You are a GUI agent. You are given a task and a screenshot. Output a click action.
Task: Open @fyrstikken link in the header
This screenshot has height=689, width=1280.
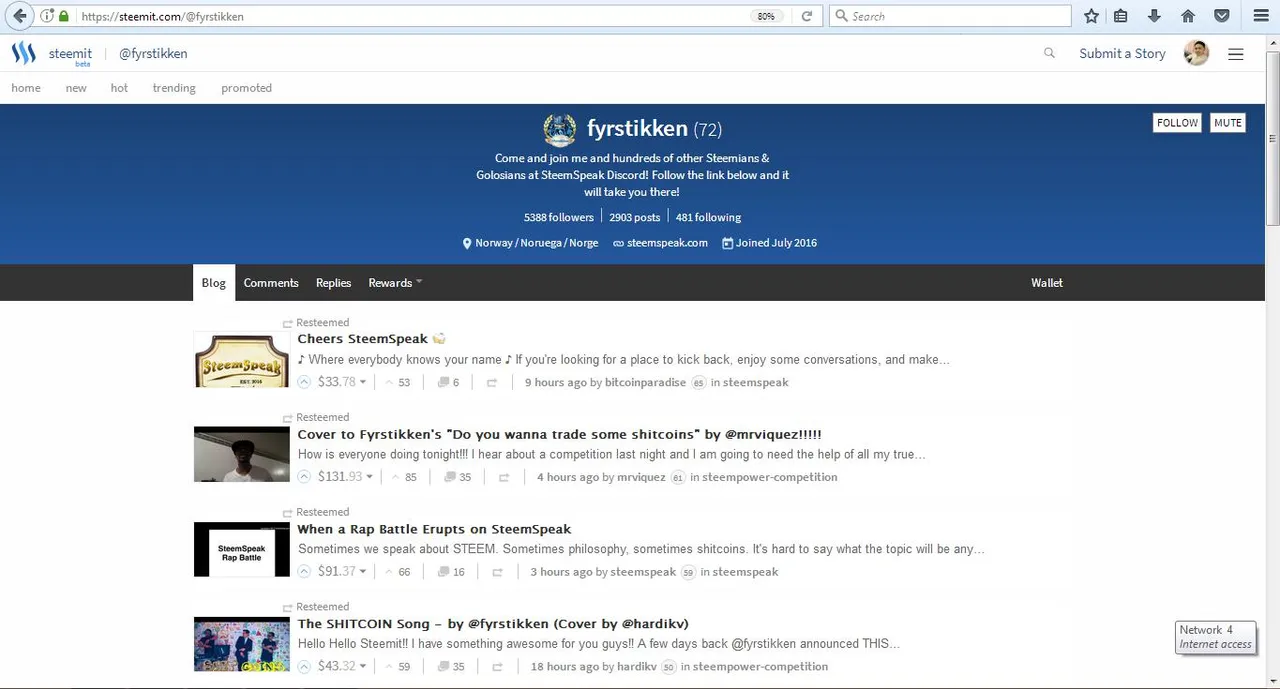pos(153,54)
